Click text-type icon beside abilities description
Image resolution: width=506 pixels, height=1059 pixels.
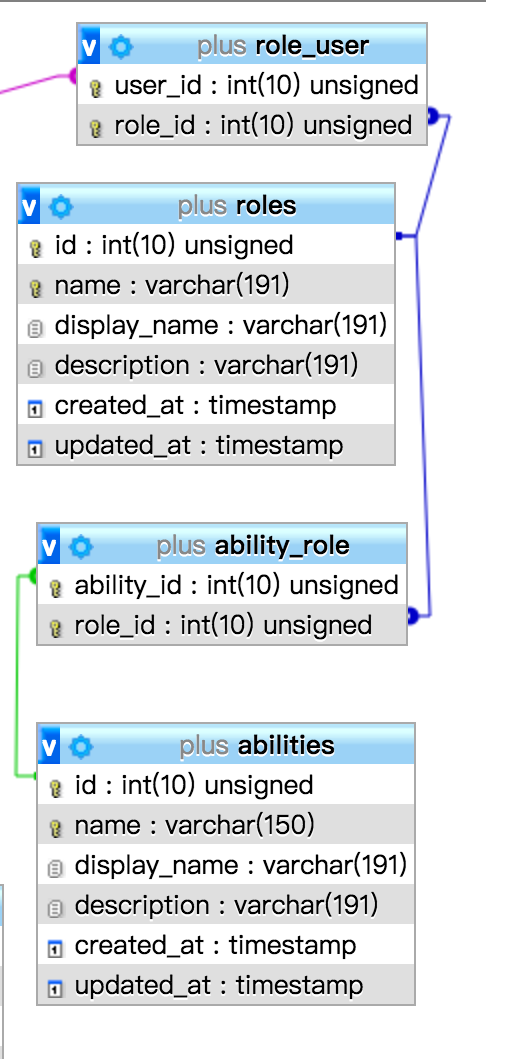(x=55, y=908)
